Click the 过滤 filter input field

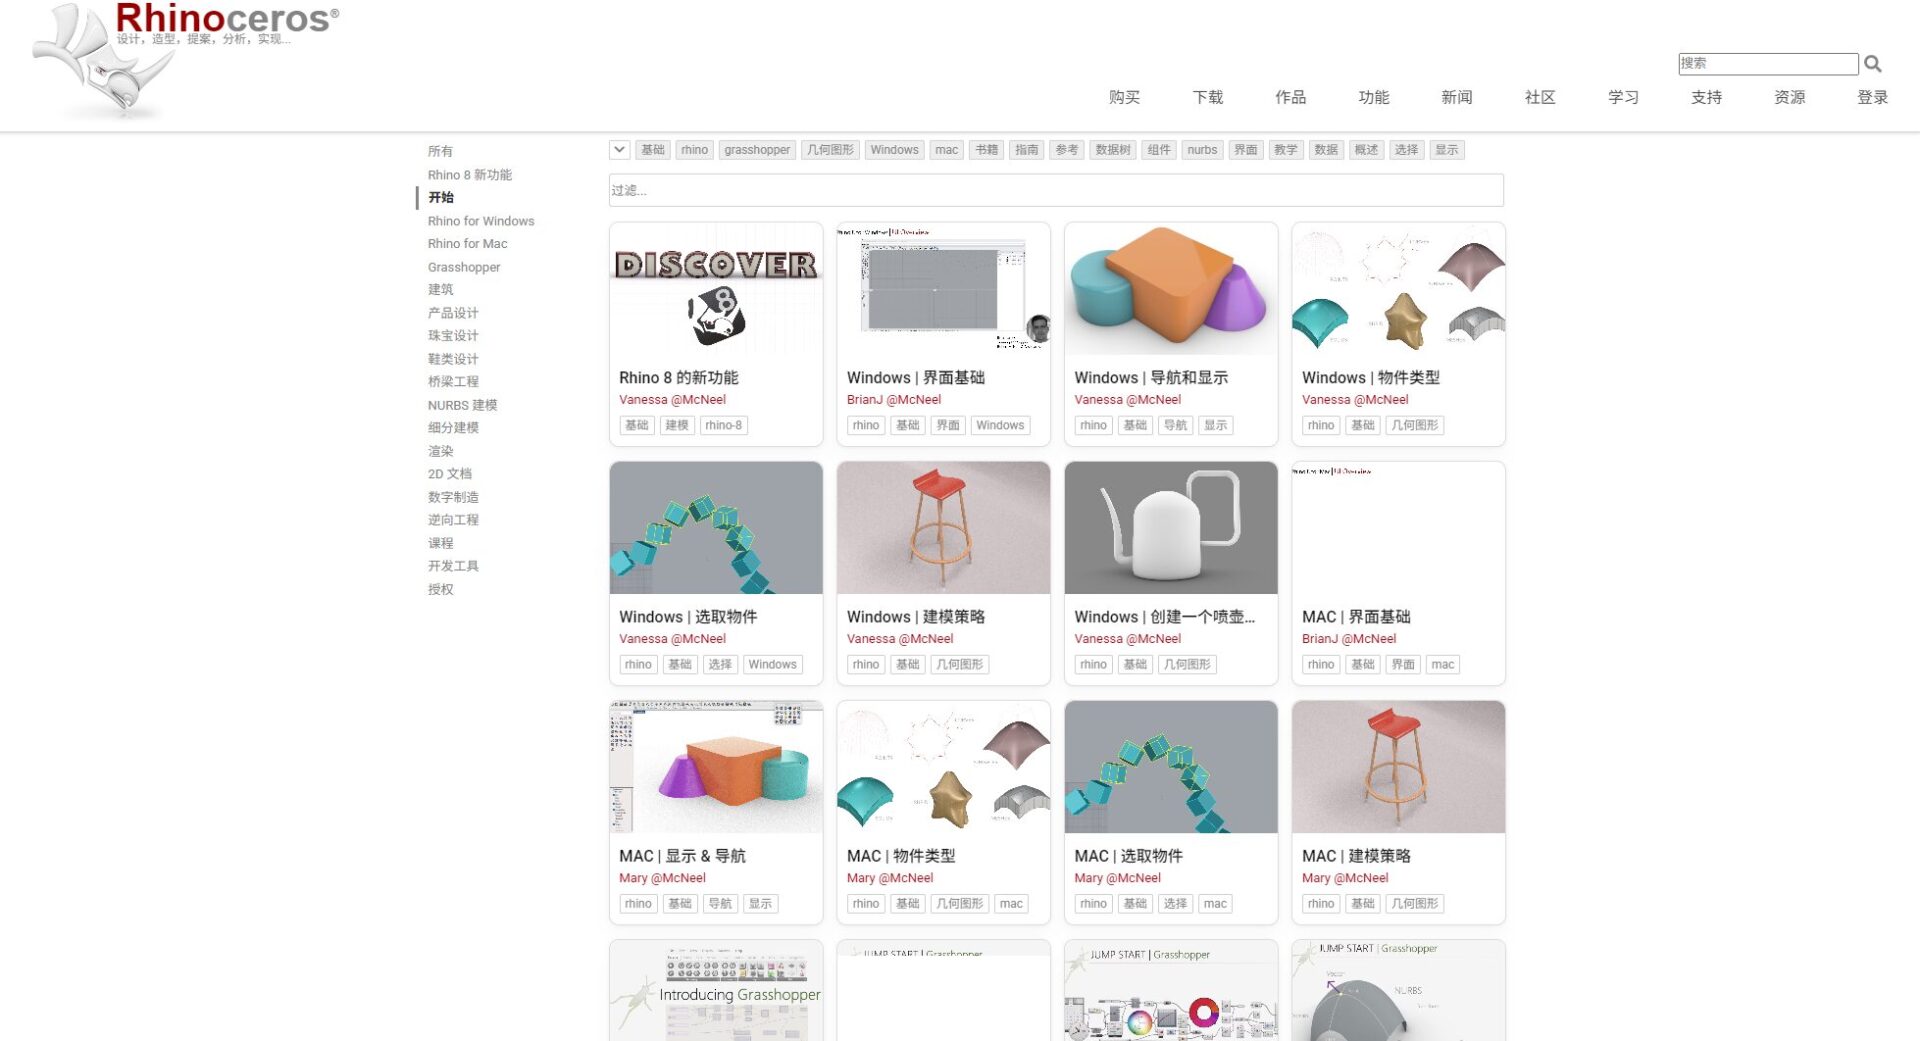point(1057,190)
